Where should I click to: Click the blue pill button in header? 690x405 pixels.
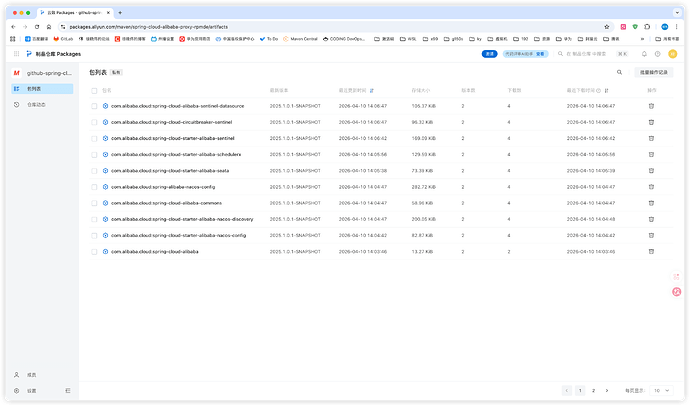tap(489, 54)
